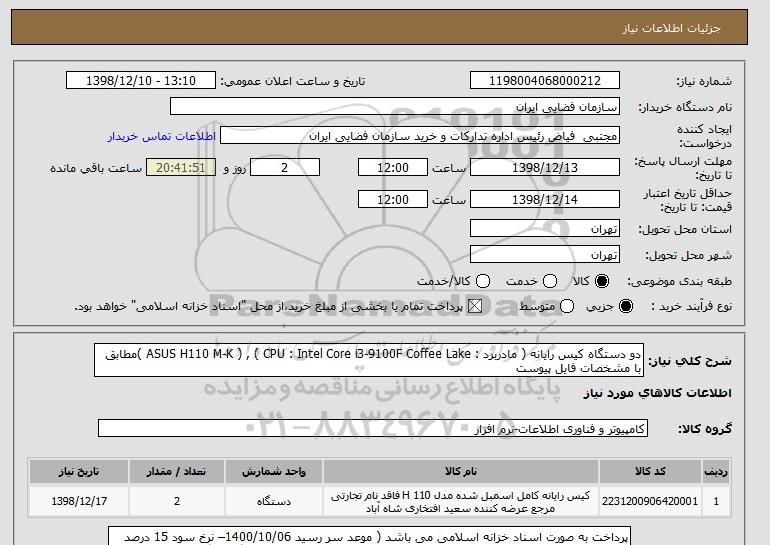This screenshot has height=545, width=770.
Task: Click the ردیف column header
Action: [x=716, y=471]
